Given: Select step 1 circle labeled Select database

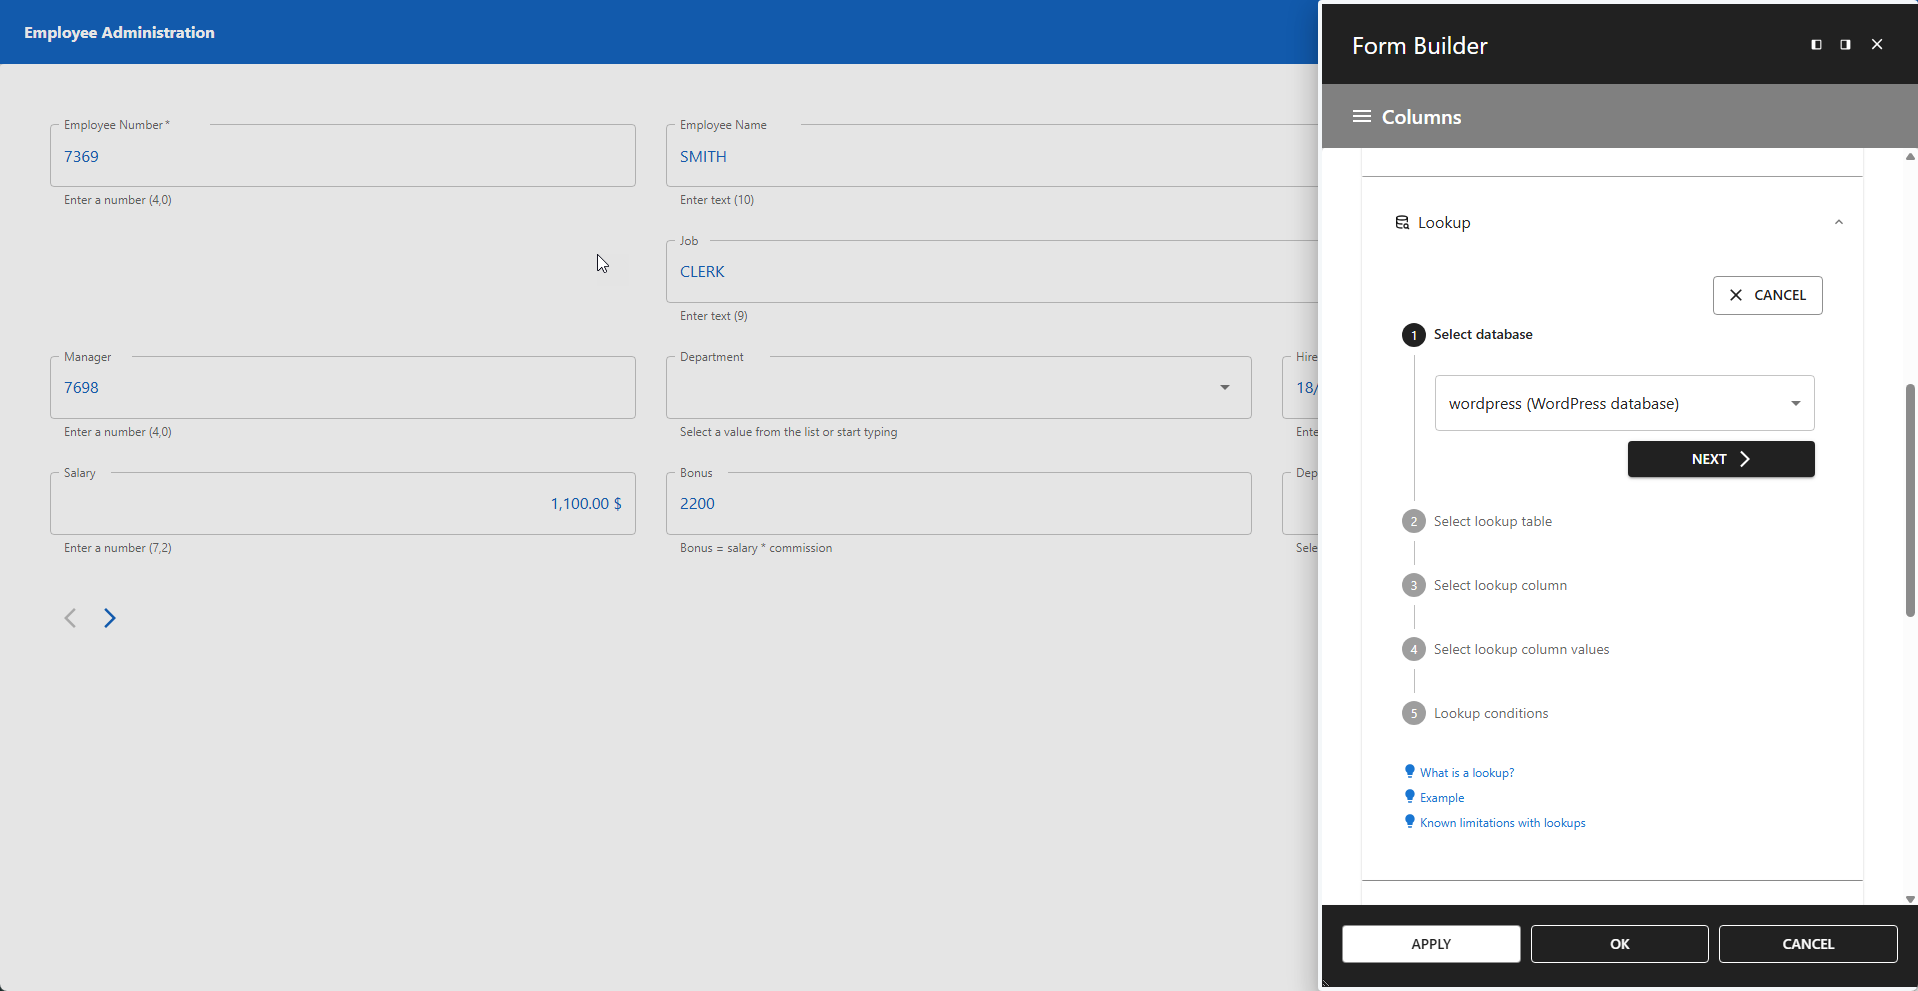Looking at the screenshot, I should point(1413,335).
